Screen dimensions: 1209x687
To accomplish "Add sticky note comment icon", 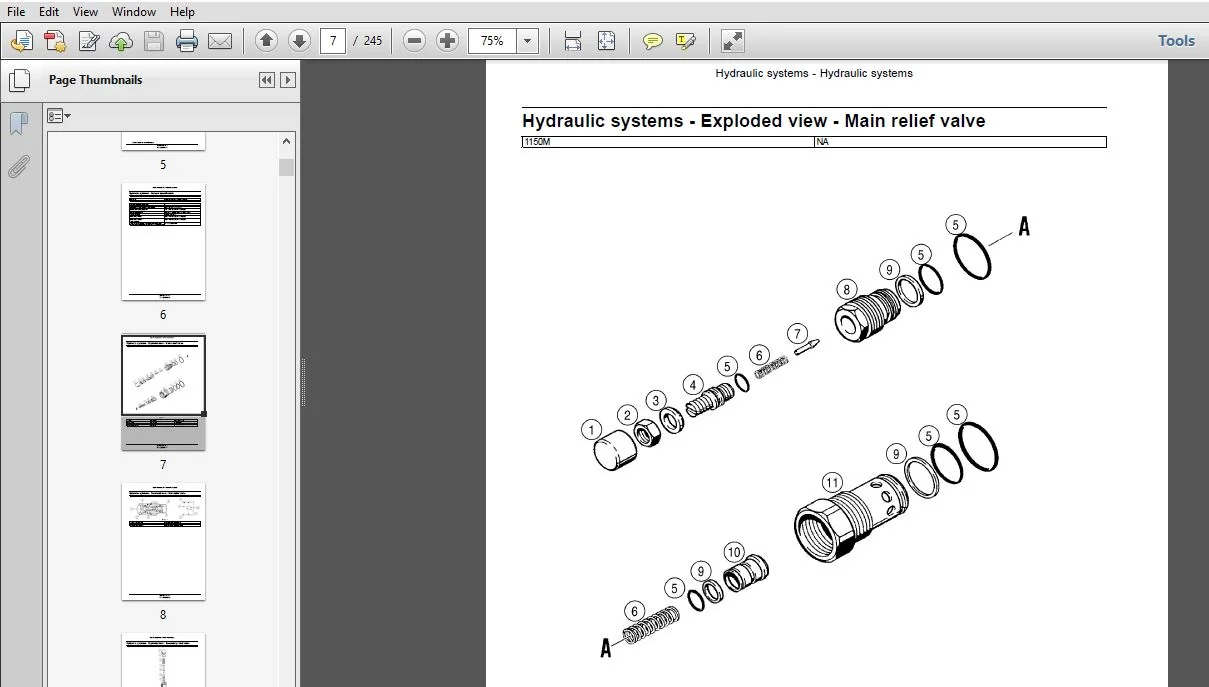I will point(652,41).
